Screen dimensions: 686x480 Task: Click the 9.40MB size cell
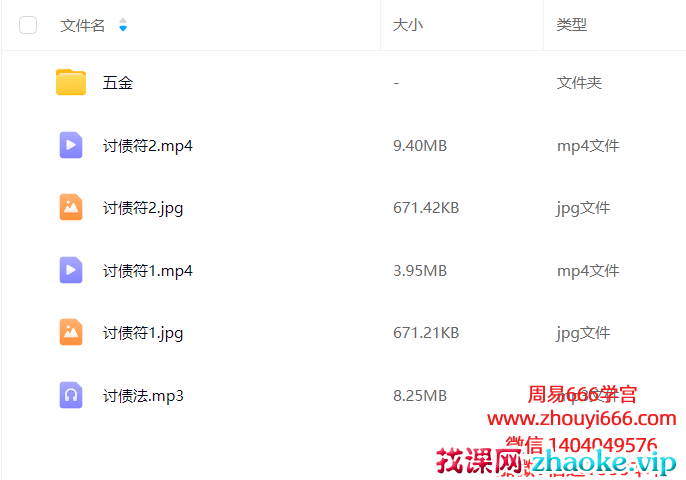point(420,146)
